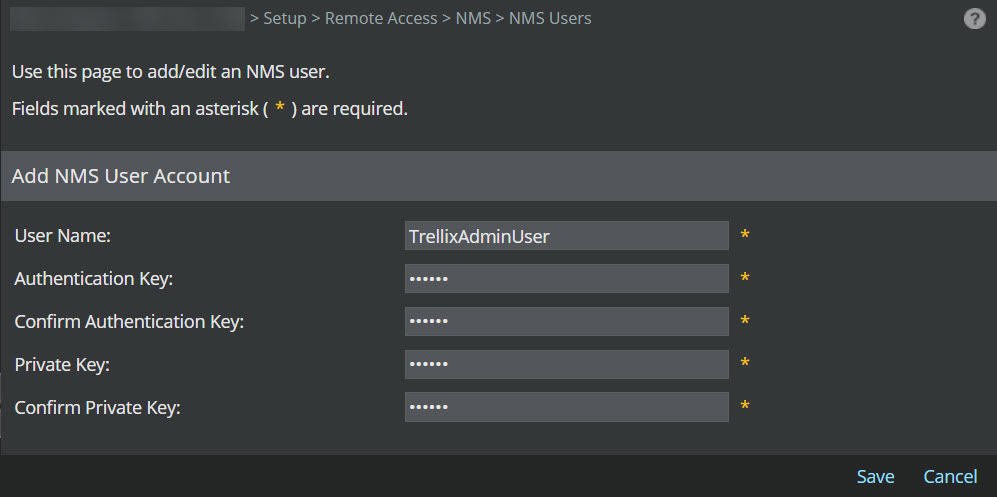Open Remote Access in the breadcrumb
997x497 pixels.
(381, 18)
